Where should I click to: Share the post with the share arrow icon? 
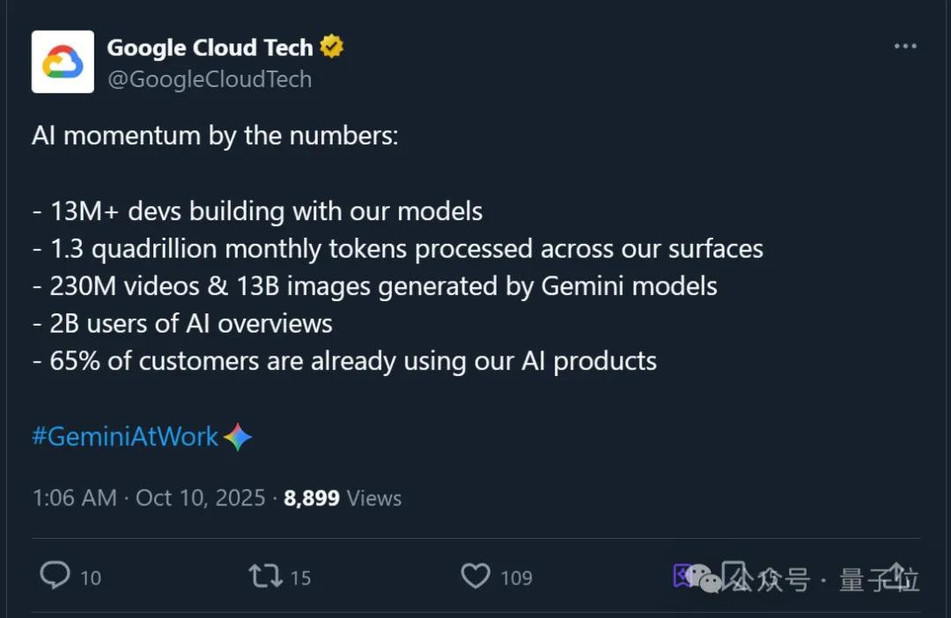[x=897, y=575]
